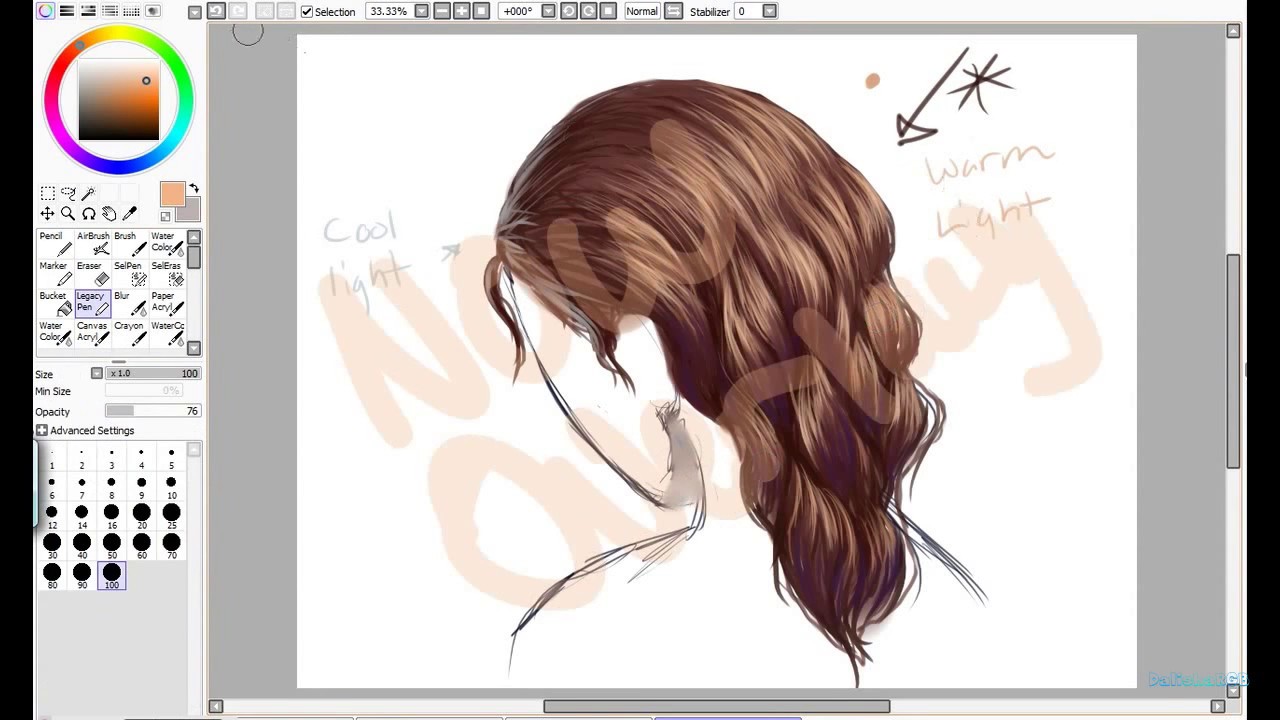Activate the rotate canvas tool
The width and height of the screenshot is (1280, 720).
tap(89, 213)
